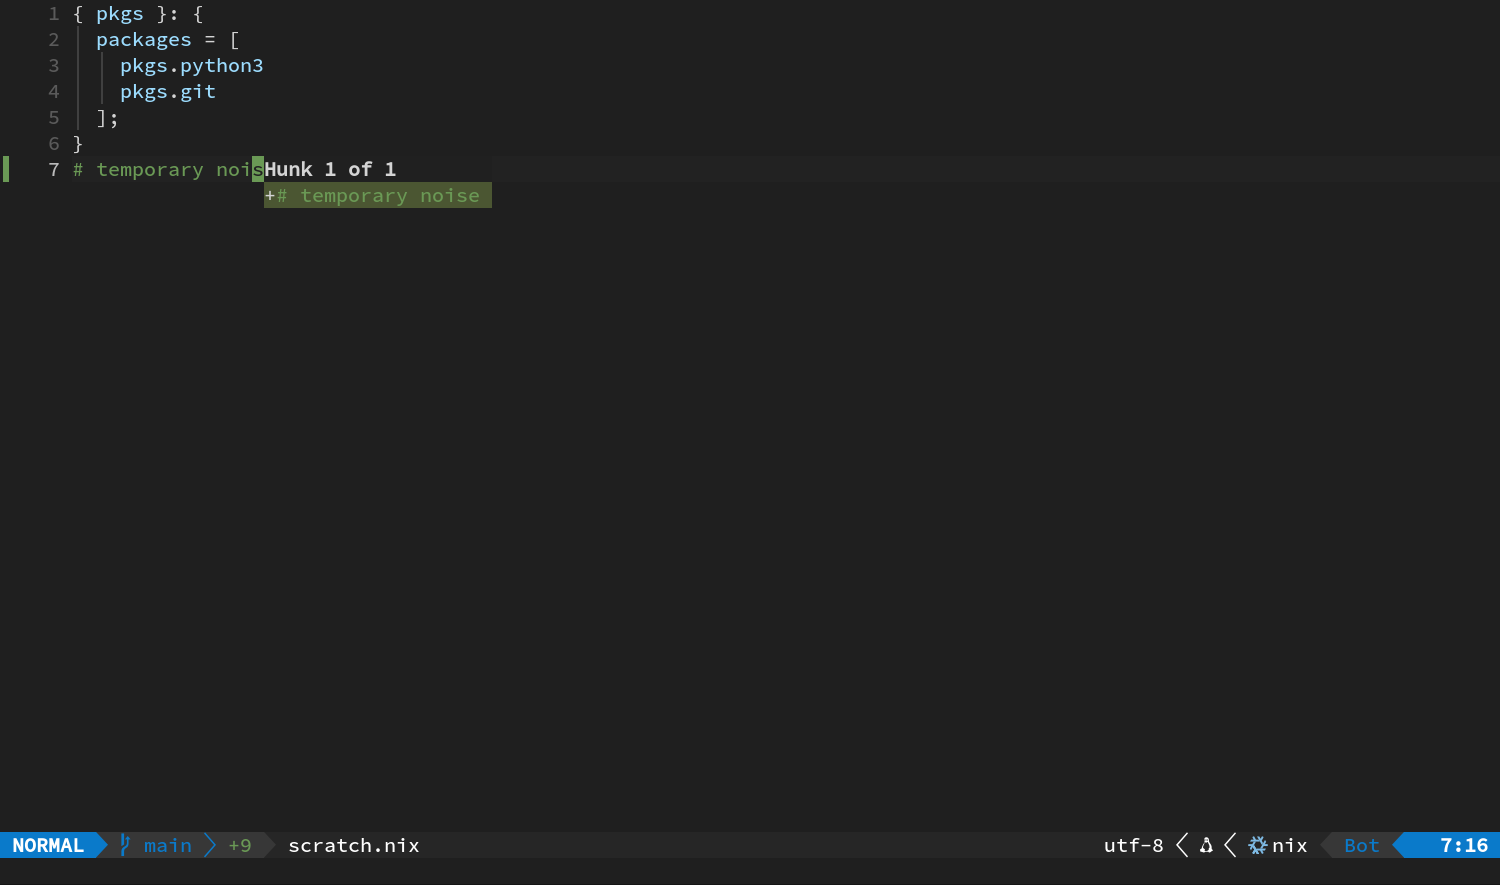Click the Hunk 1 of 1 popup header
The height and width of the screenshot is (885, 1500).
[x=330, y=169]
